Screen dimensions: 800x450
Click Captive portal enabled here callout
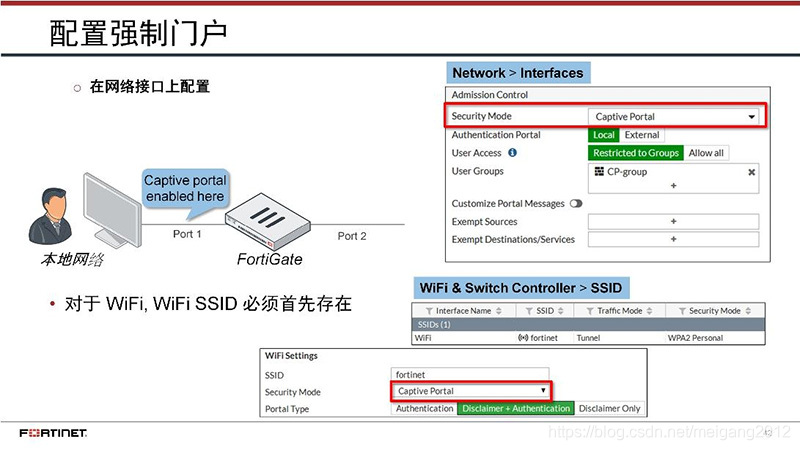point(185,188)
